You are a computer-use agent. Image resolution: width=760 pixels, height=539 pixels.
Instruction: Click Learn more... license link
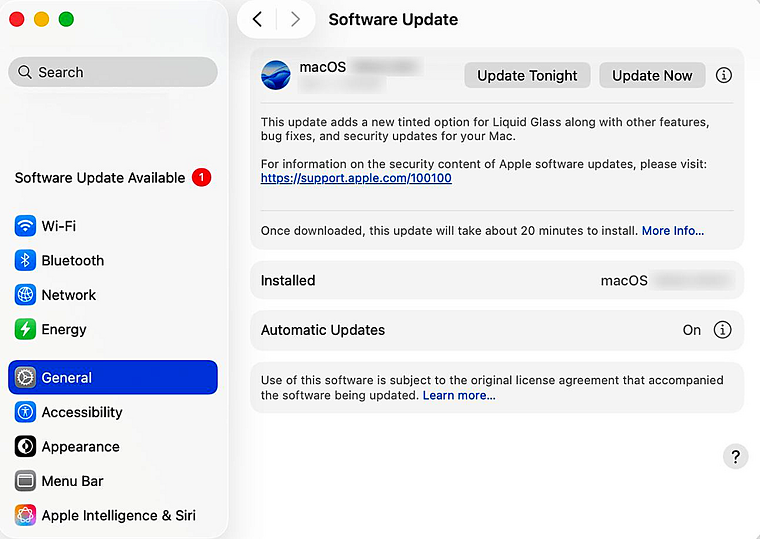coord(459,396)
